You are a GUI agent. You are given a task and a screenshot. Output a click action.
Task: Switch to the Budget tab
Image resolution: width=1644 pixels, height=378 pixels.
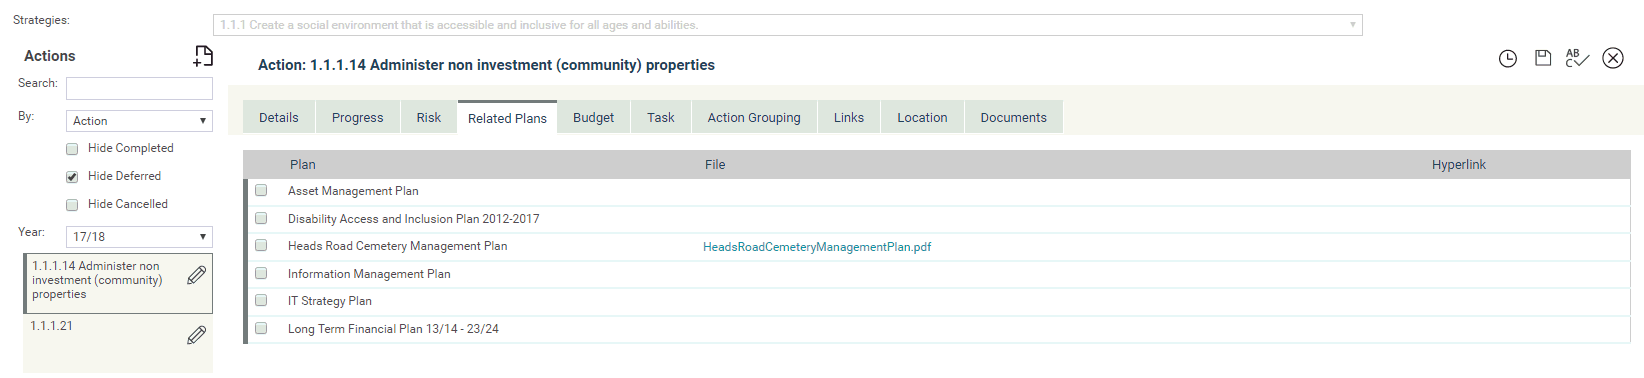(594, 117)
